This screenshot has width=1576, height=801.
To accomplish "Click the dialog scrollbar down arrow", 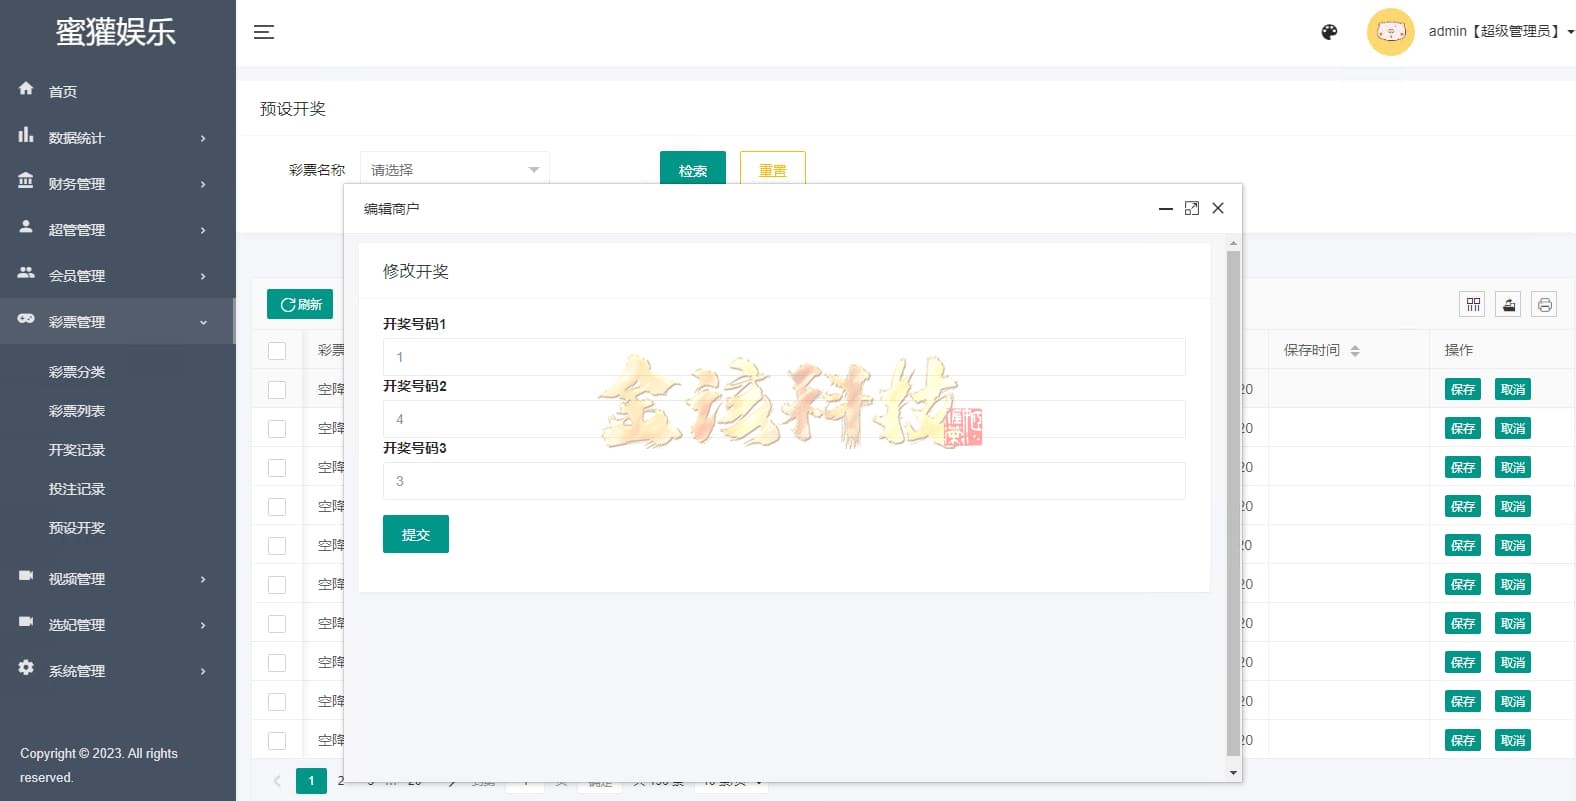I will 1233,773.
